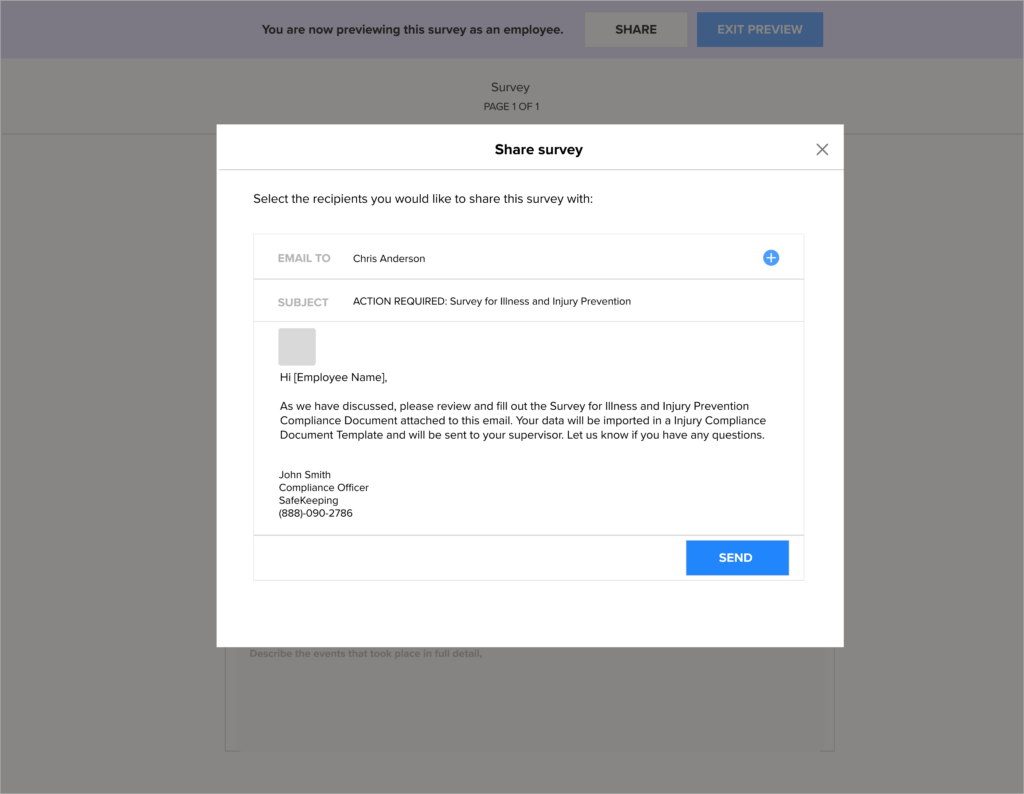
Task: Exit the survey preview mode
Action: click(759, 30)
